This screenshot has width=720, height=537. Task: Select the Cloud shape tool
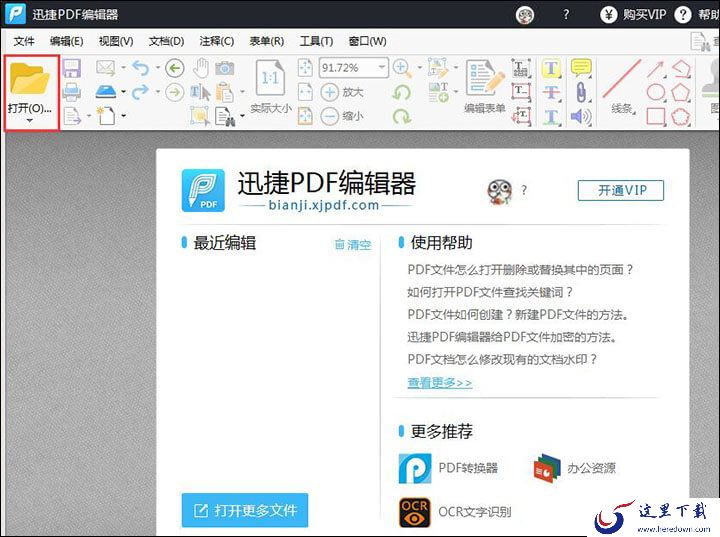pos(681,116)
